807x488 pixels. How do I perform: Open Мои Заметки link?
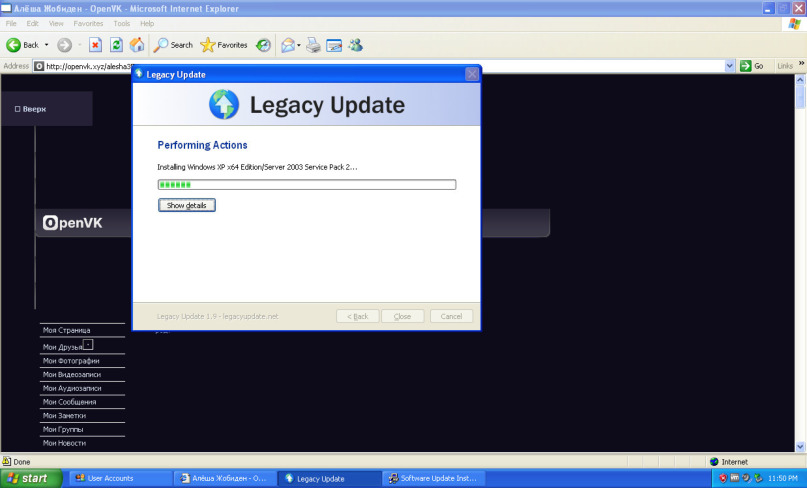tap(64, 415)
